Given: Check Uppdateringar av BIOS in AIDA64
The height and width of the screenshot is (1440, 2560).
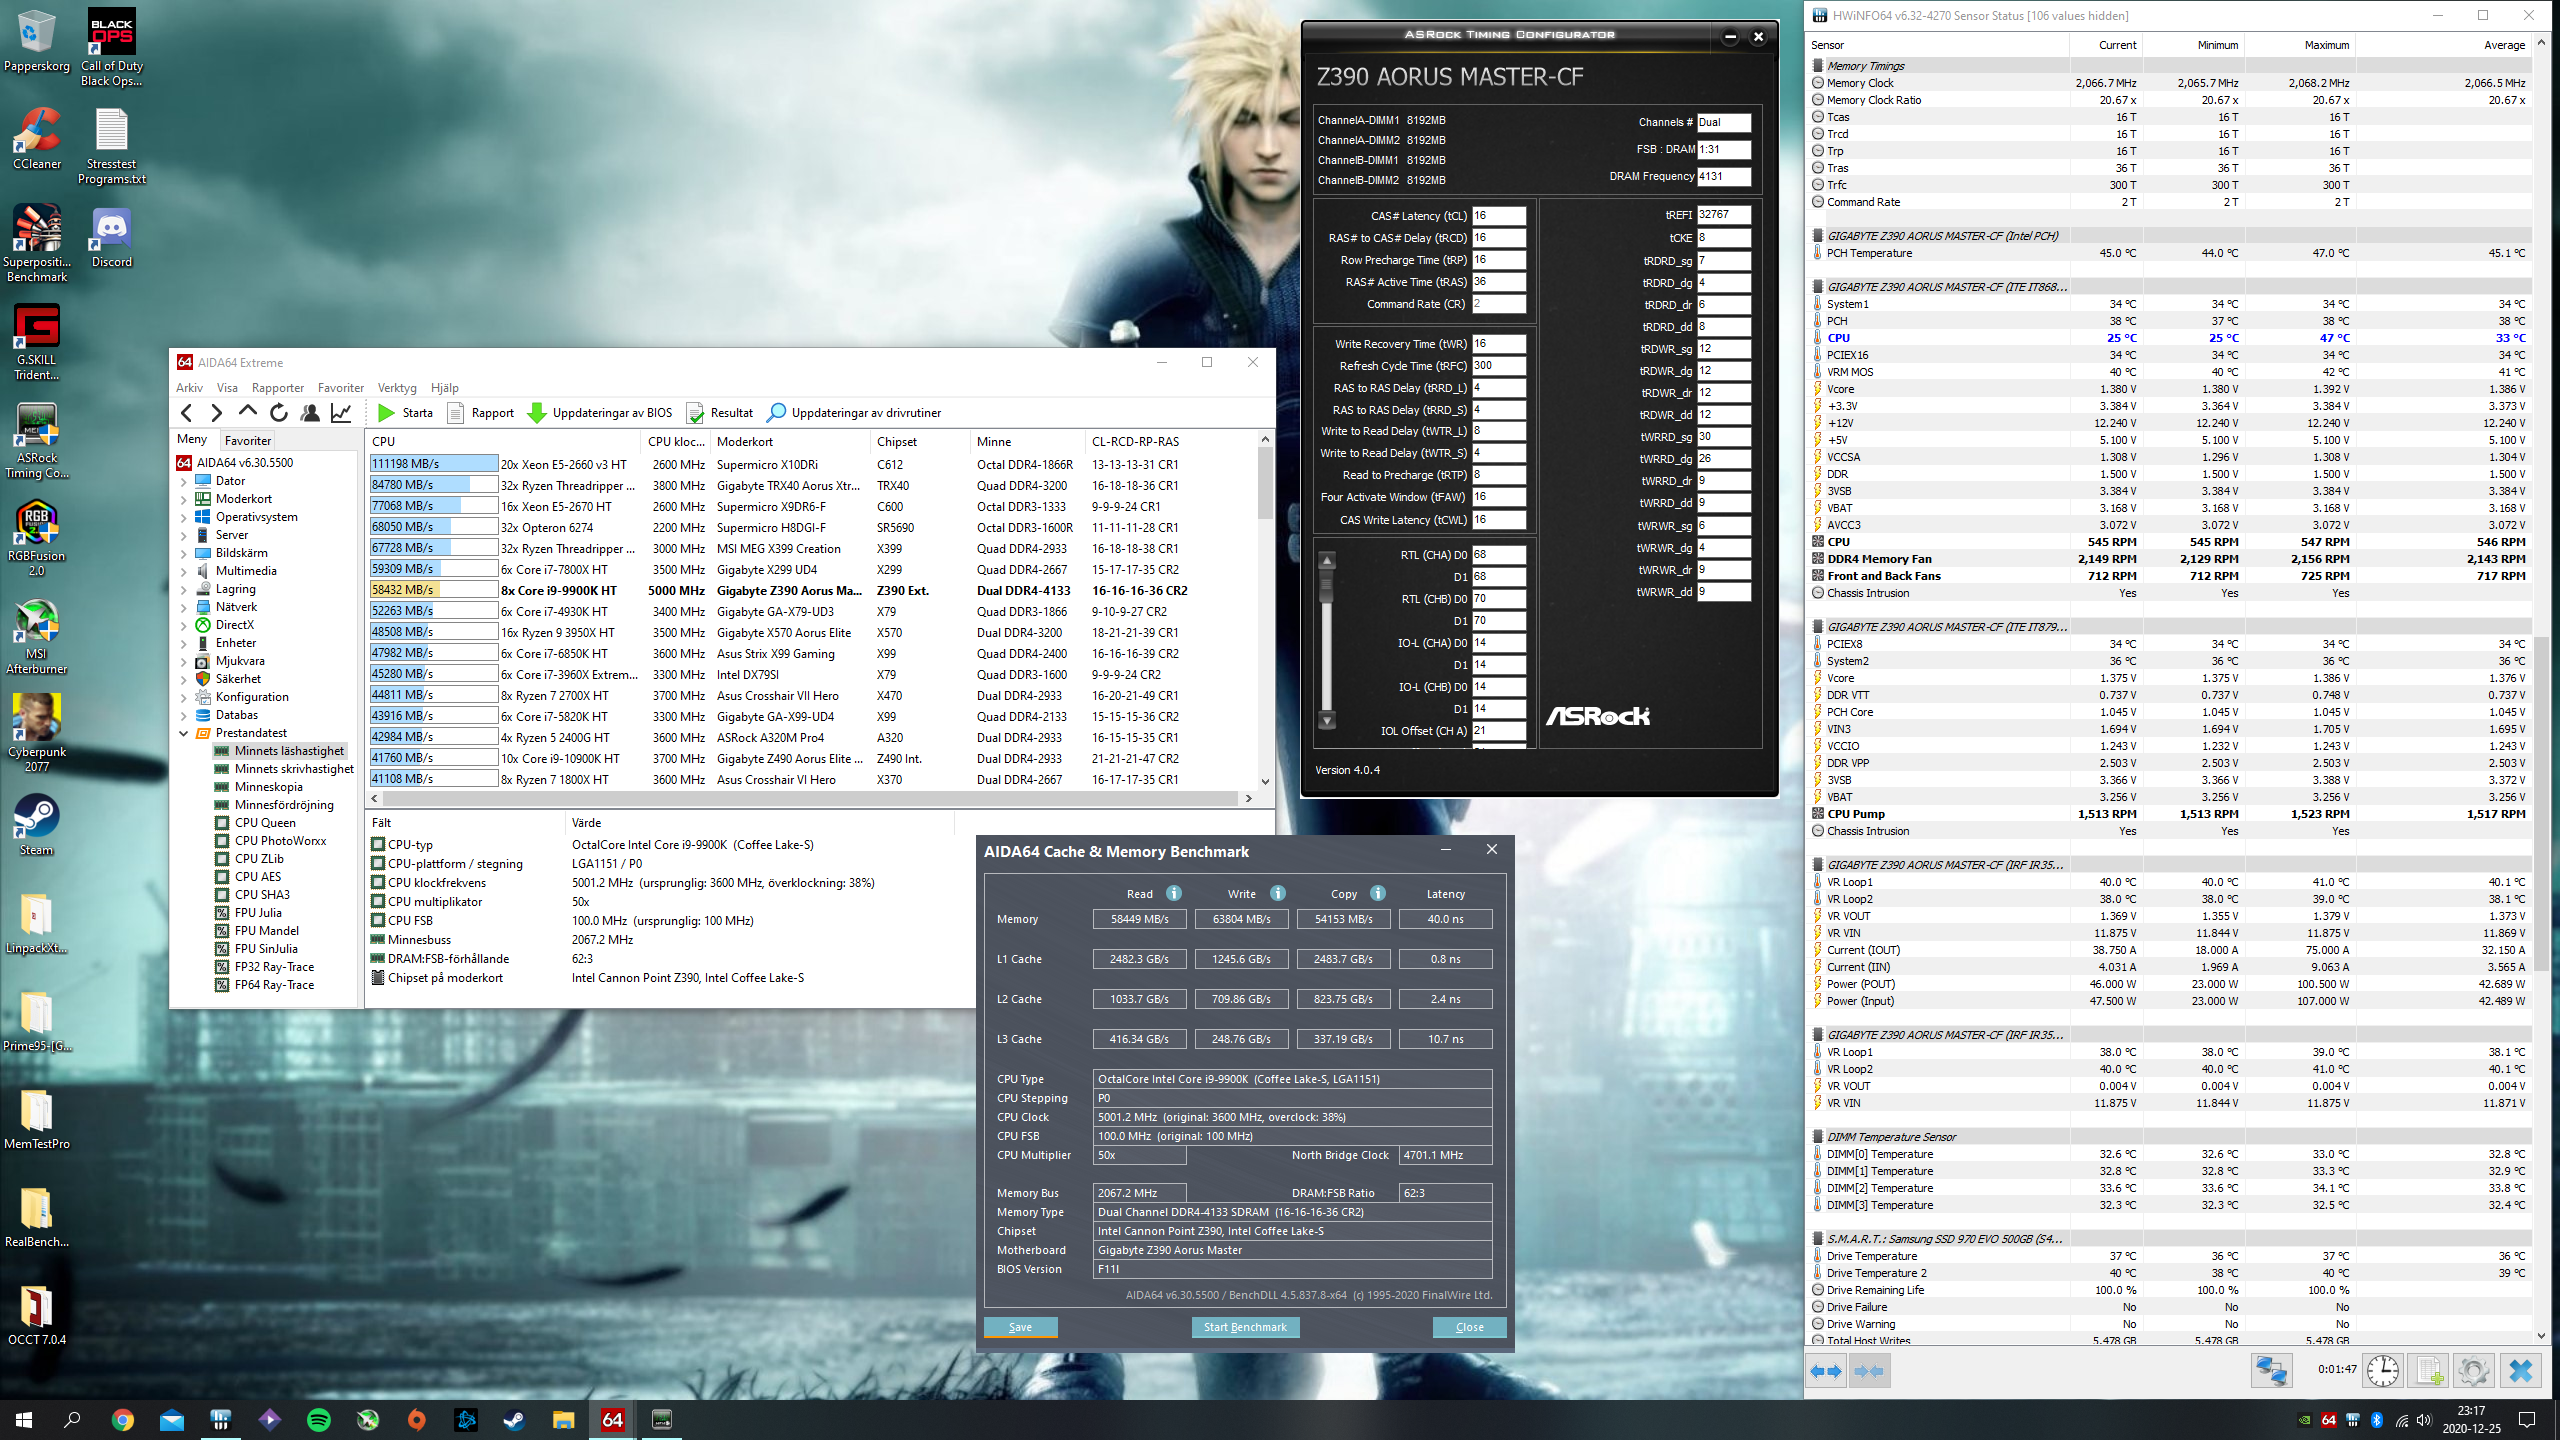Looking at the screenshot, I should point(600,413).
